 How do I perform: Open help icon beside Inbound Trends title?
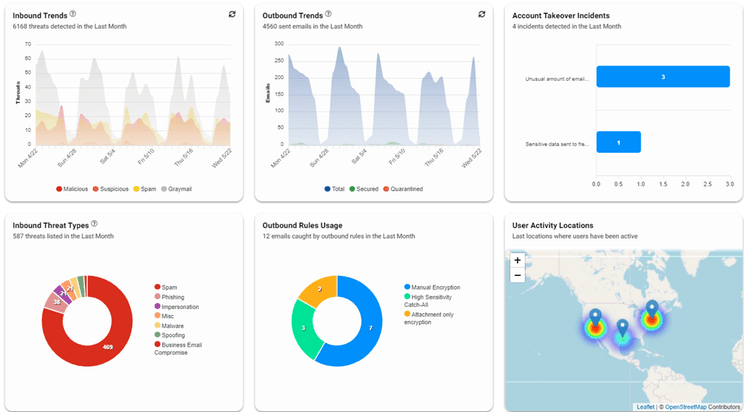pos(73,14)
